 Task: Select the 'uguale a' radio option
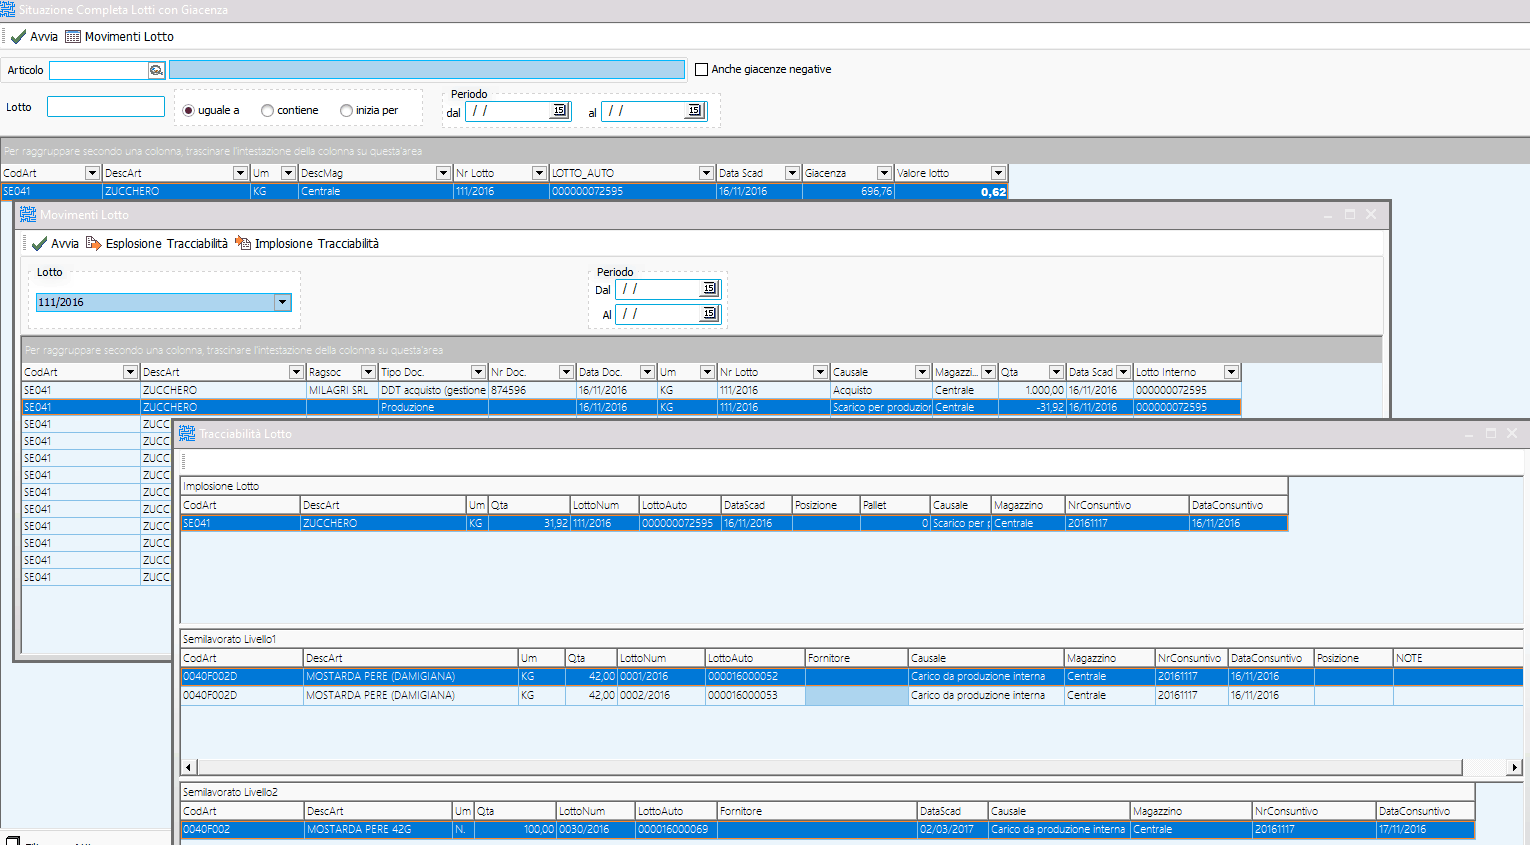tap(188, 111)
